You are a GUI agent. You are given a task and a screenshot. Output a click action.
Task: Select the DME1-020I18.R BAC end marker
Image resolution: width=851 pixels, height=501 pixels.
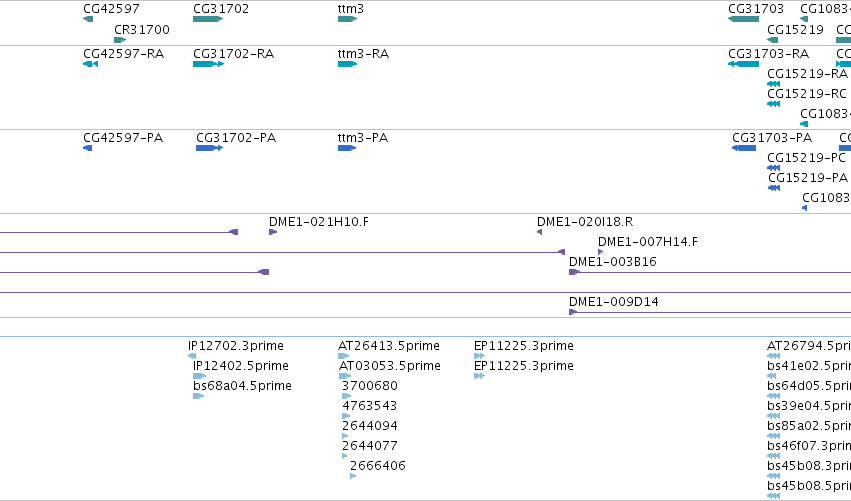pos(539,232)
